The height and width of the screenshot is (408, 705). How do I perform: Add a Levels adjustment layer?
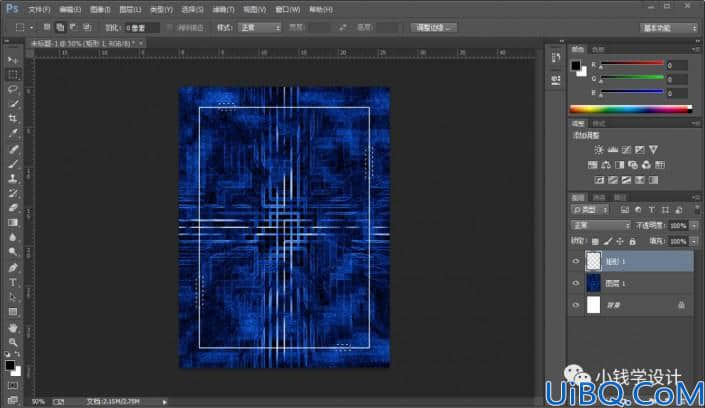tap(612, 150)
